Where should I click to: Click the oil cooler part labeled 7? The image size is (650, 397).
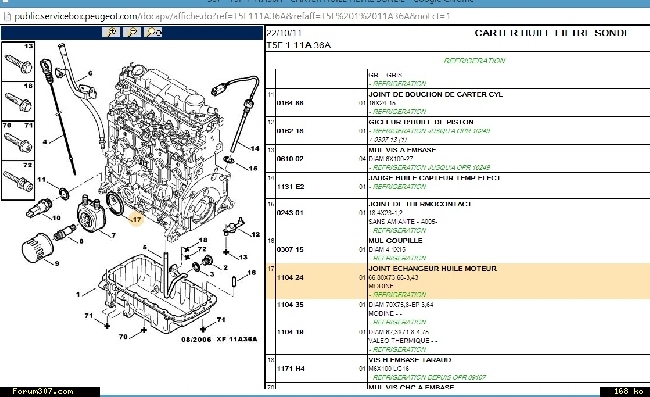(x=90, y=213)
